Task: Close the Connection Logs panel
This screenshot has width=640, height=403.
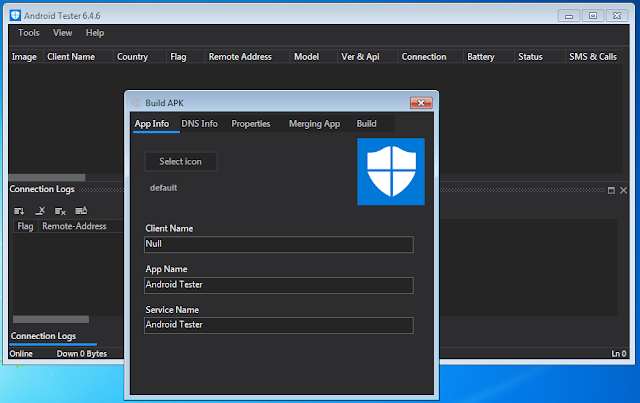Action: [x=623, y=190]
